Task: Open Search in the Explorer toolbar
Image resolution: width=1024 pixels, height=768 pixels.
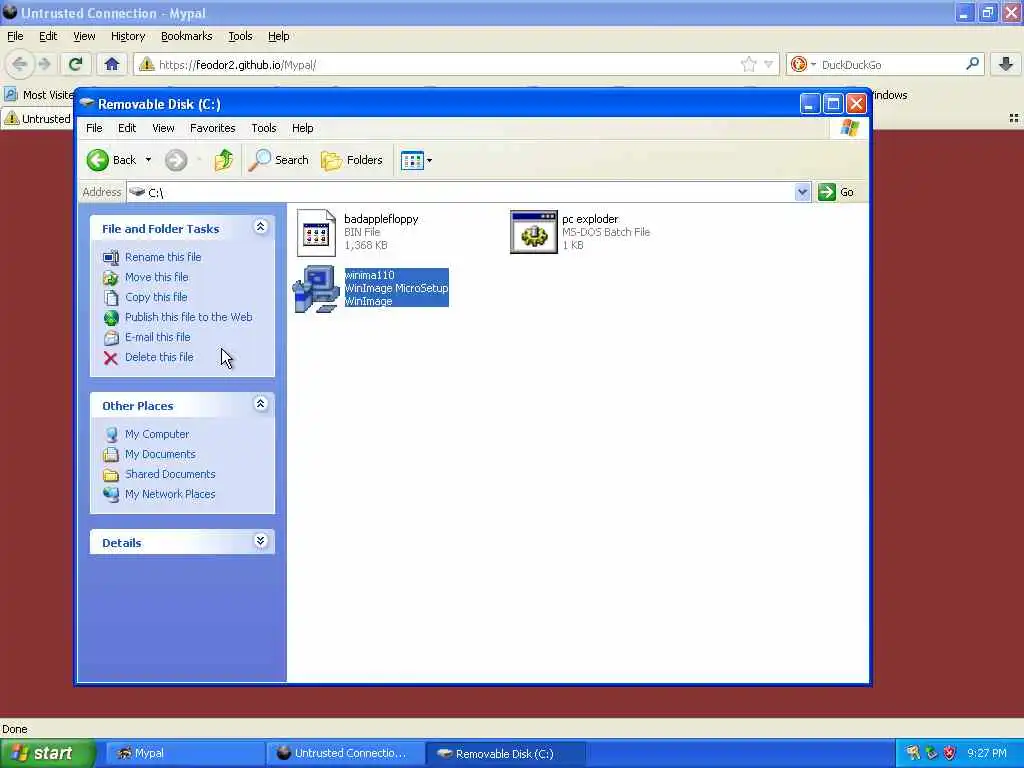Action: pyautogui.click(x=279, y=160)
